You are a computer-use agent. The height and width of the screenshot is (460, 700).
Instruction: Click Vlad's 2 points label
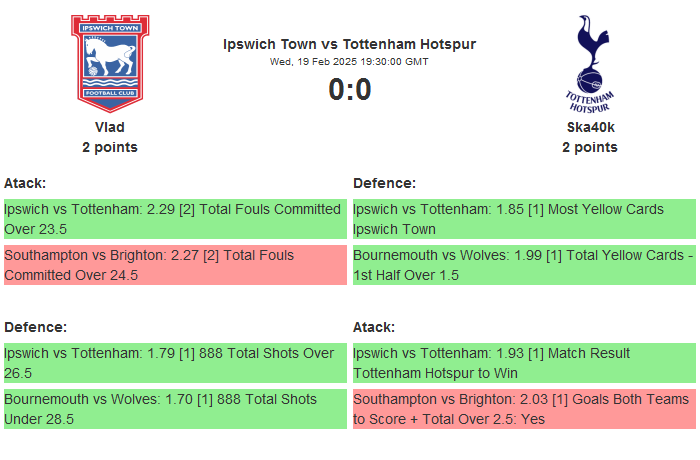point(110,147)
